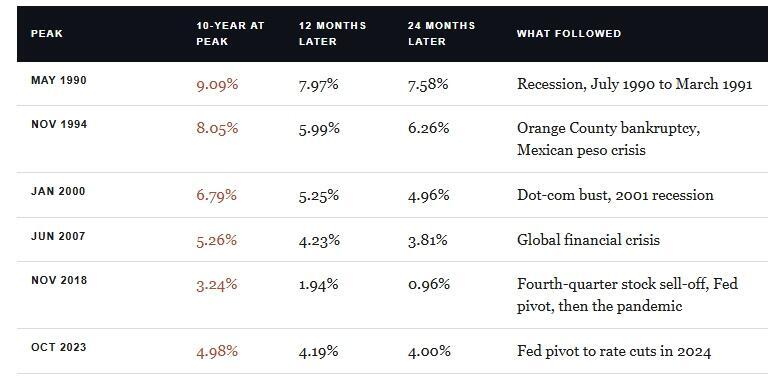Click the MAY 1990 row label
781x386 pixels.
[59, 80]
